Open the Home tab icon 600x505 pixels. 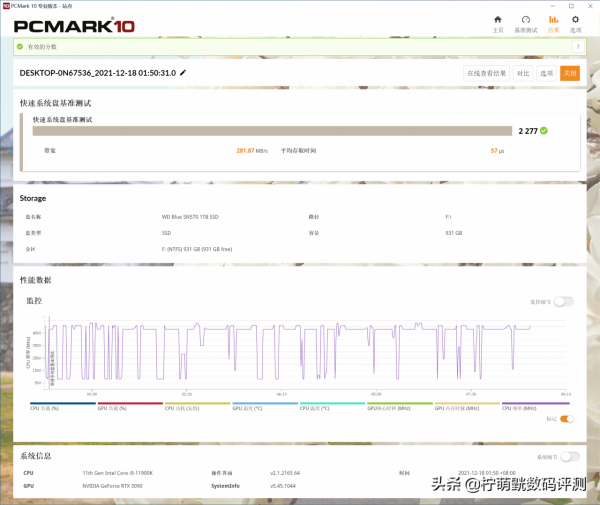pos(497,20)
